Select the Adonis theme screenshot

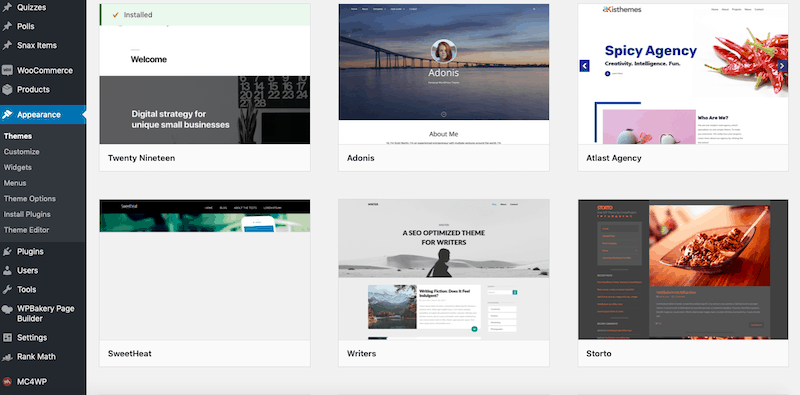(x=444, y=74)
